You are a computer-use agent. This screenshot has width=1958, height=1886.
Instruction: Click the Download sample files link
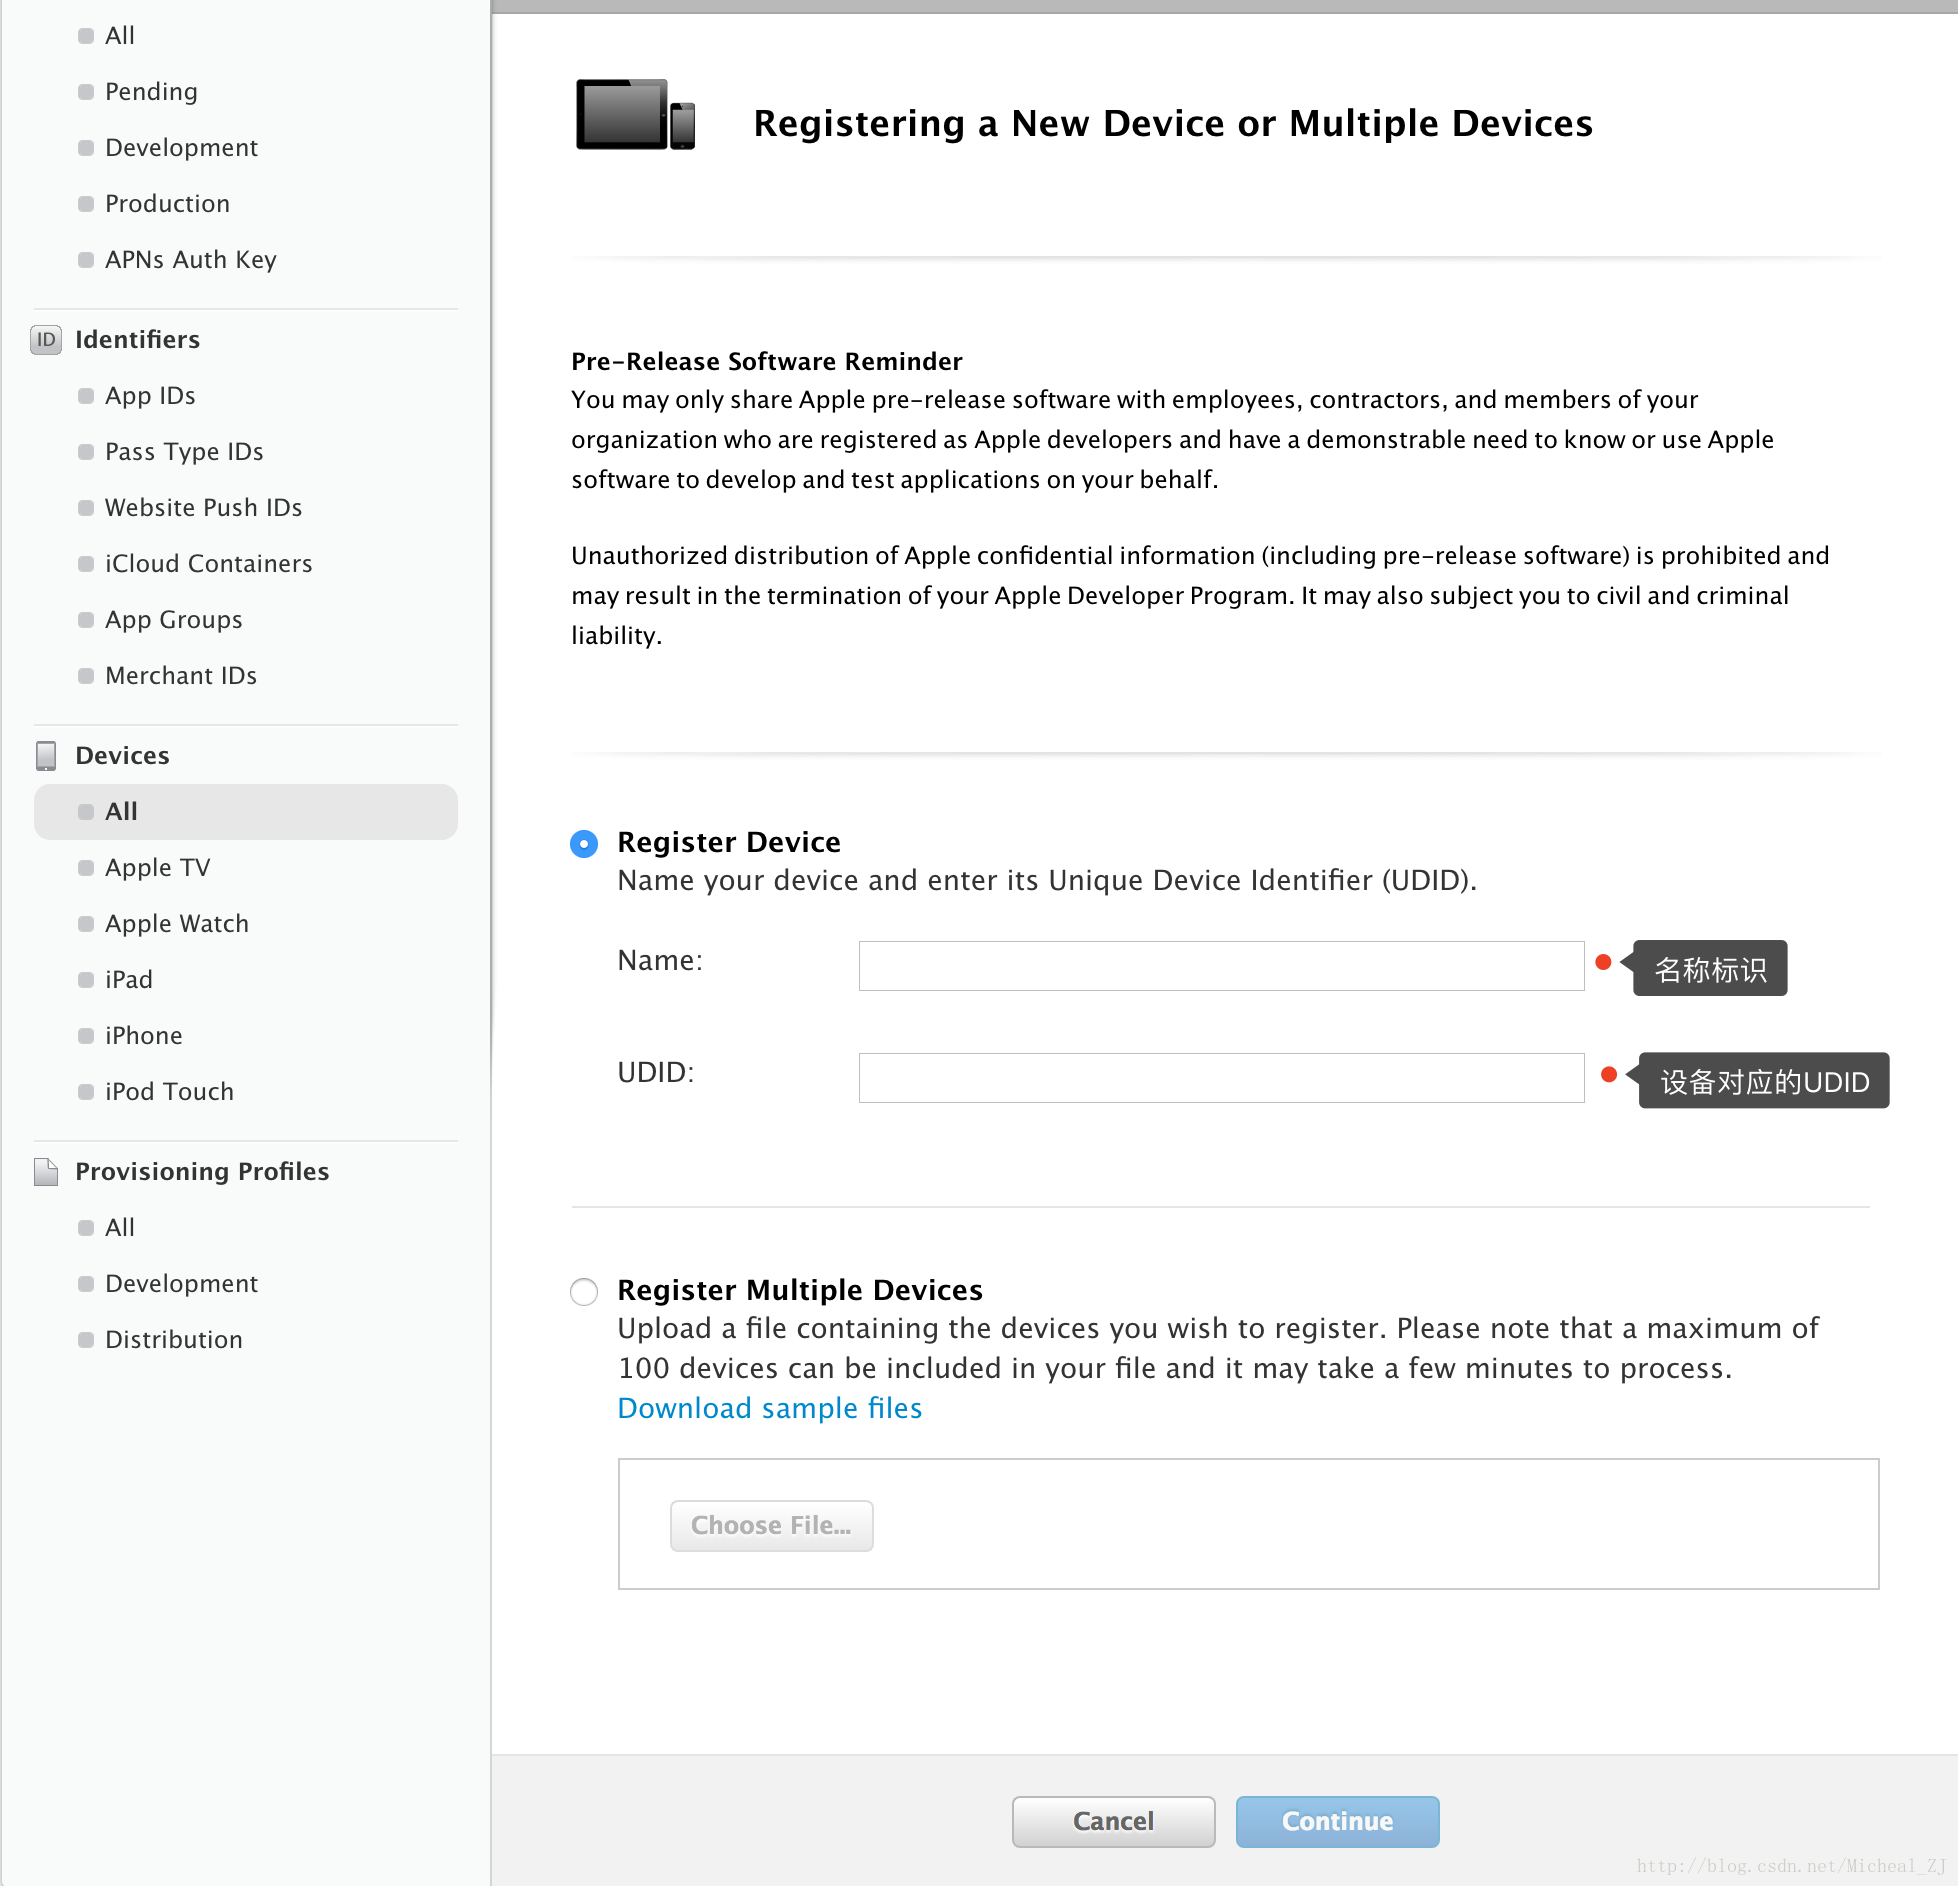771,1407
